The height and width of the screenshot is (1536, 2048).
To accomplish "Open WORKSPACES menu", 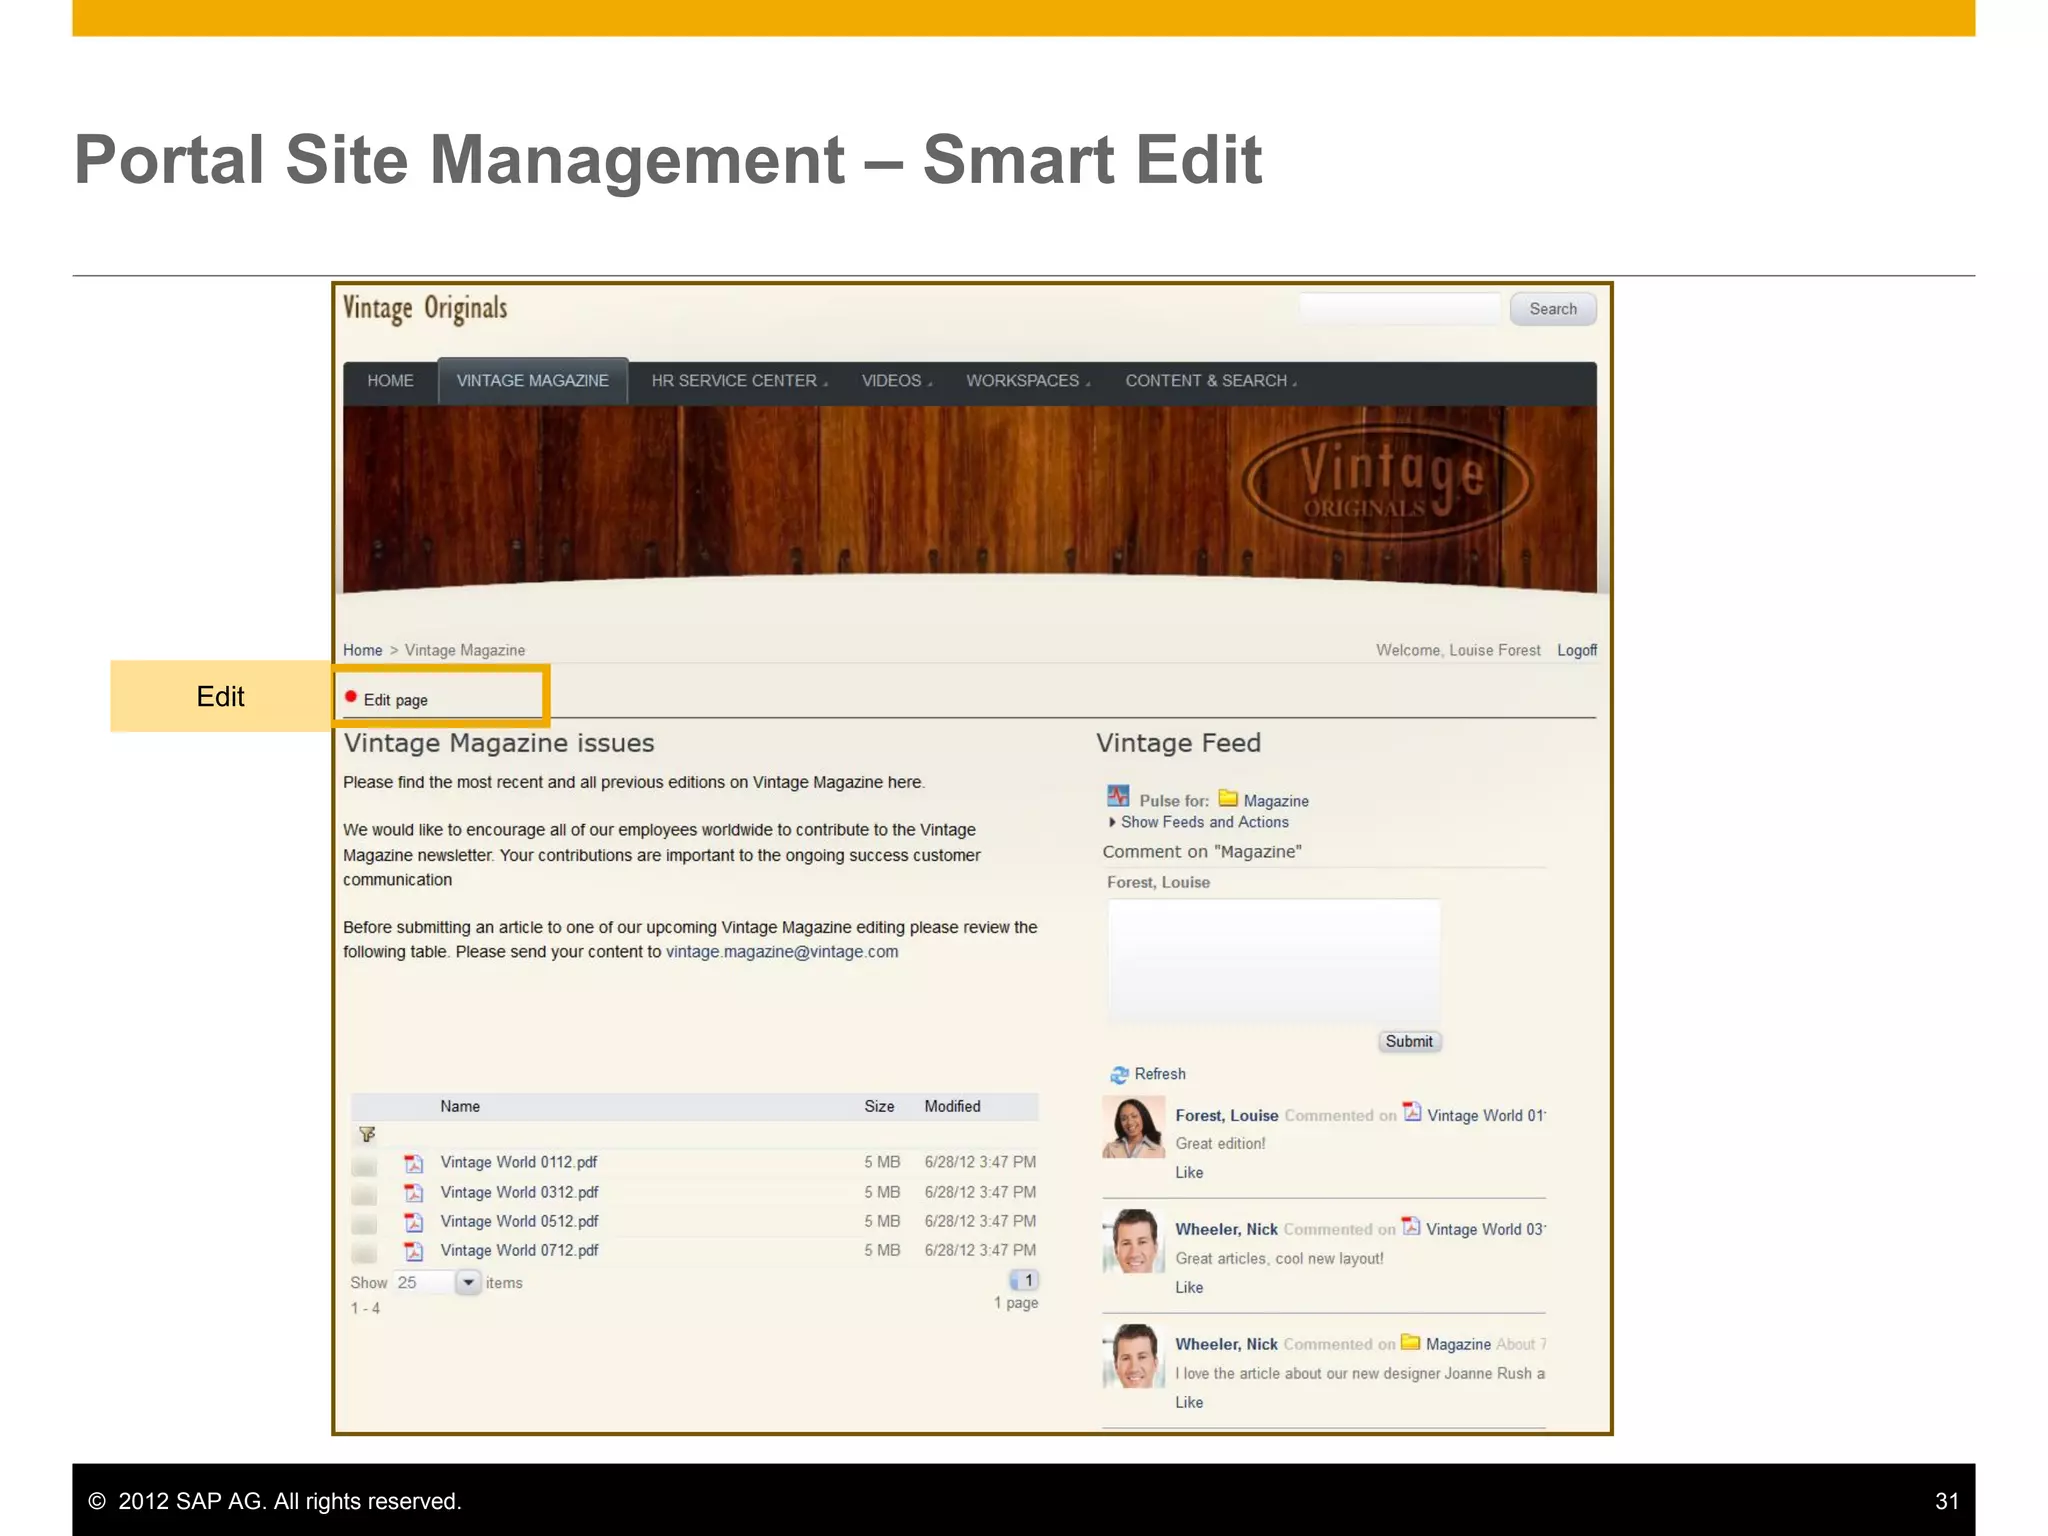I will (x=1027, y=381).
